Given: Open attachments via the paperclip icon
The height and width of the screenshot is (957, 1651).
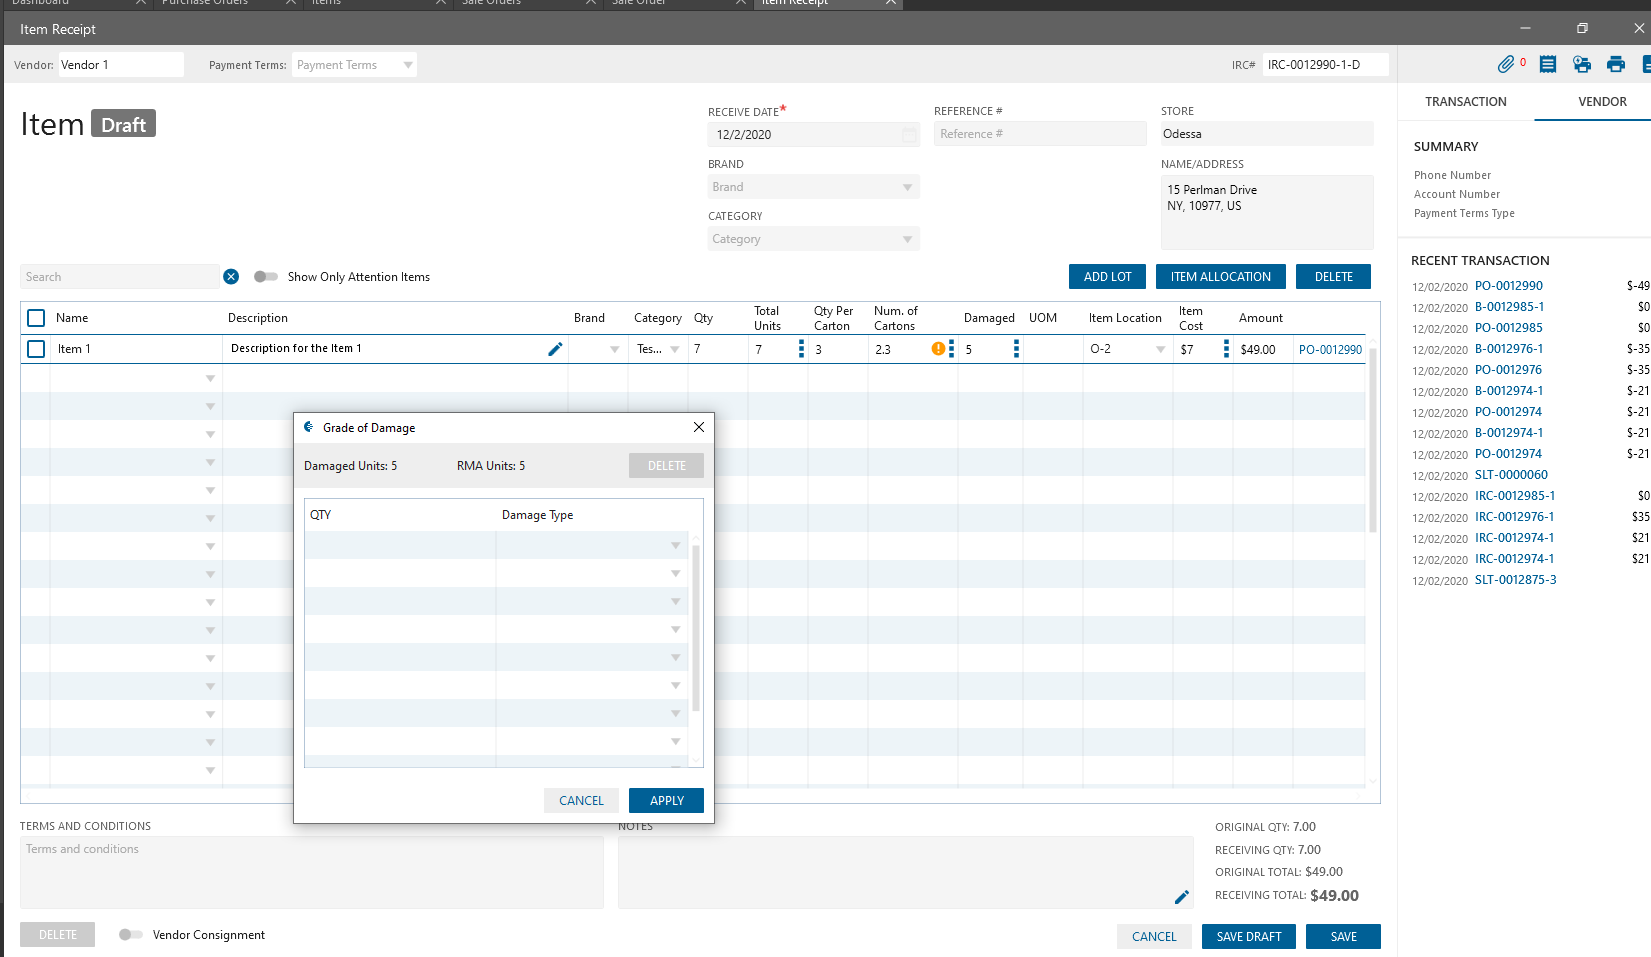Looking at the screenshot, I should (1506, 64).
